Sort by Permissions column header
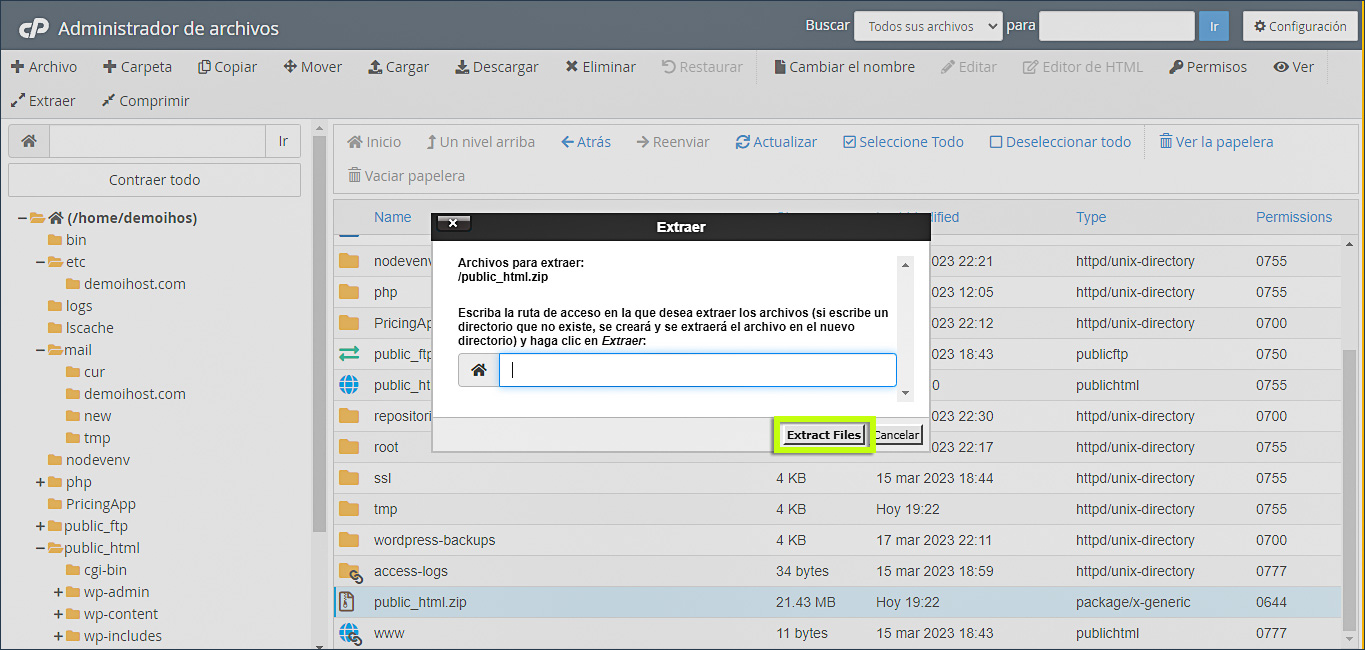The height and width of the screenshot is (650, 1365). coord(1293,217)
